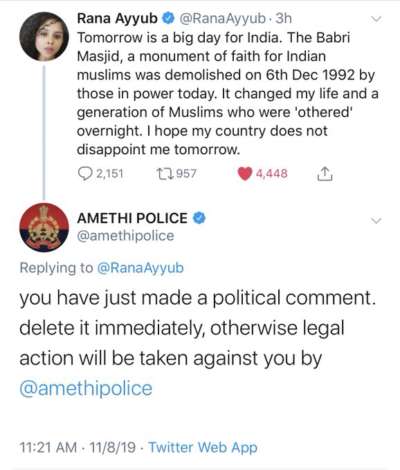400x470 pixels.
Task: Open Rana Ayyub's profile picture
Action: coord(44,36)
